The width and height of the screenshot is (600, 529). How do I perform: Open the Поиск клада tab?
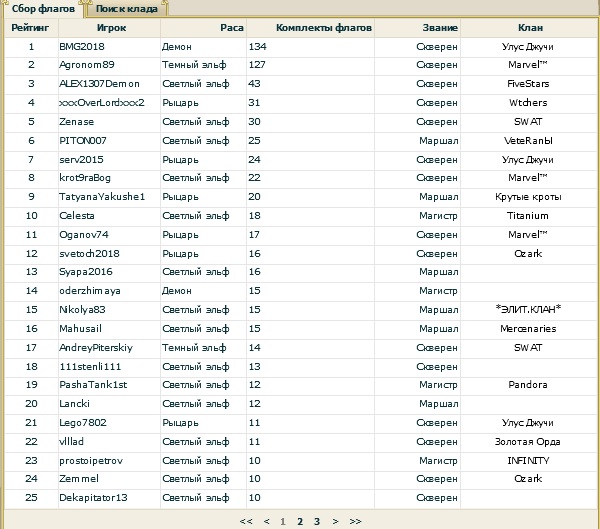(x=127, y=9)
